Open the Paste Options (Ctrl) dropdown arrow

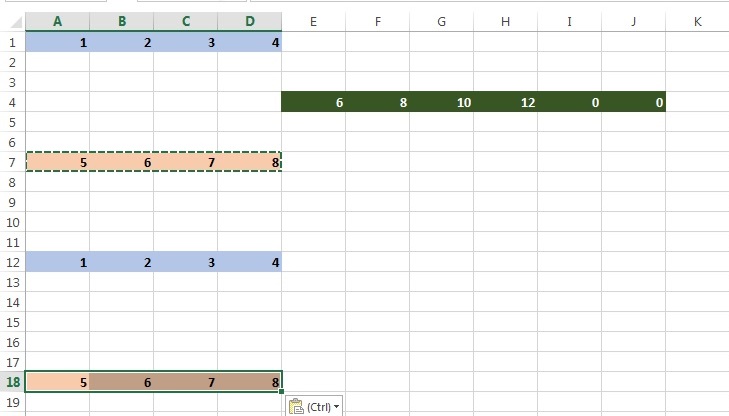338,407
